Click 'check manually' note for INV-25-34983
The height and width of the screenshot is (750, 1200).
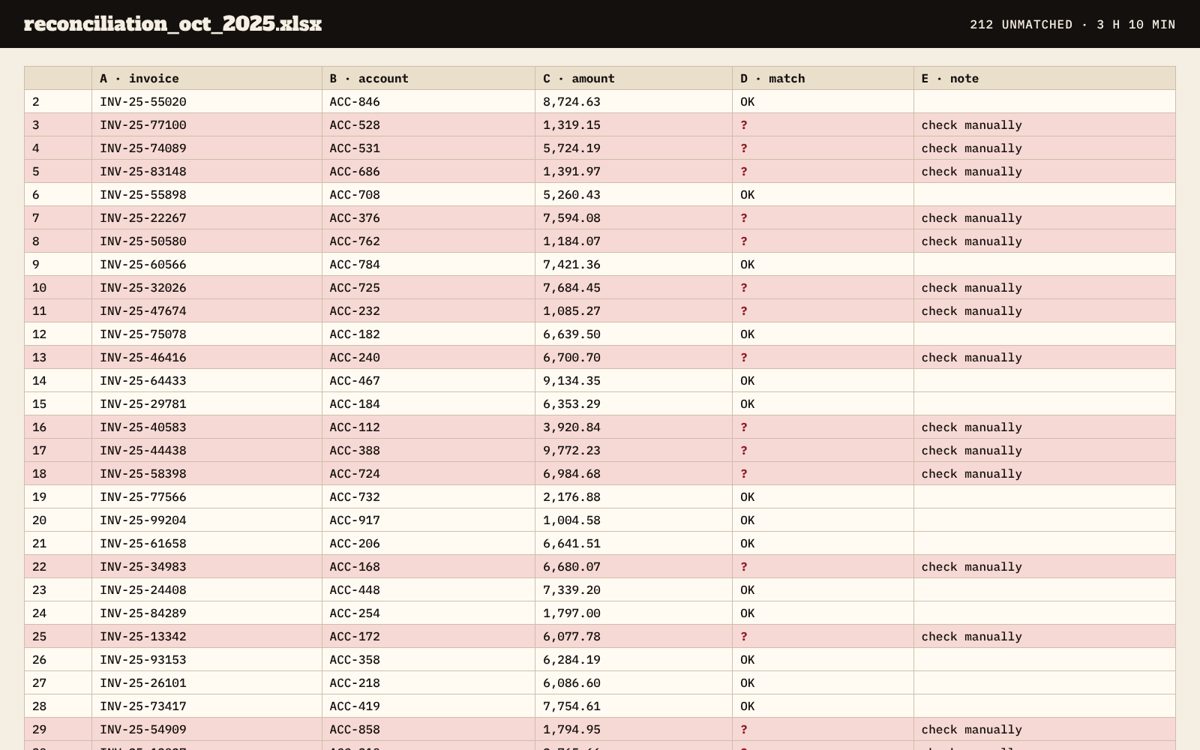[x=1044, y=567]
